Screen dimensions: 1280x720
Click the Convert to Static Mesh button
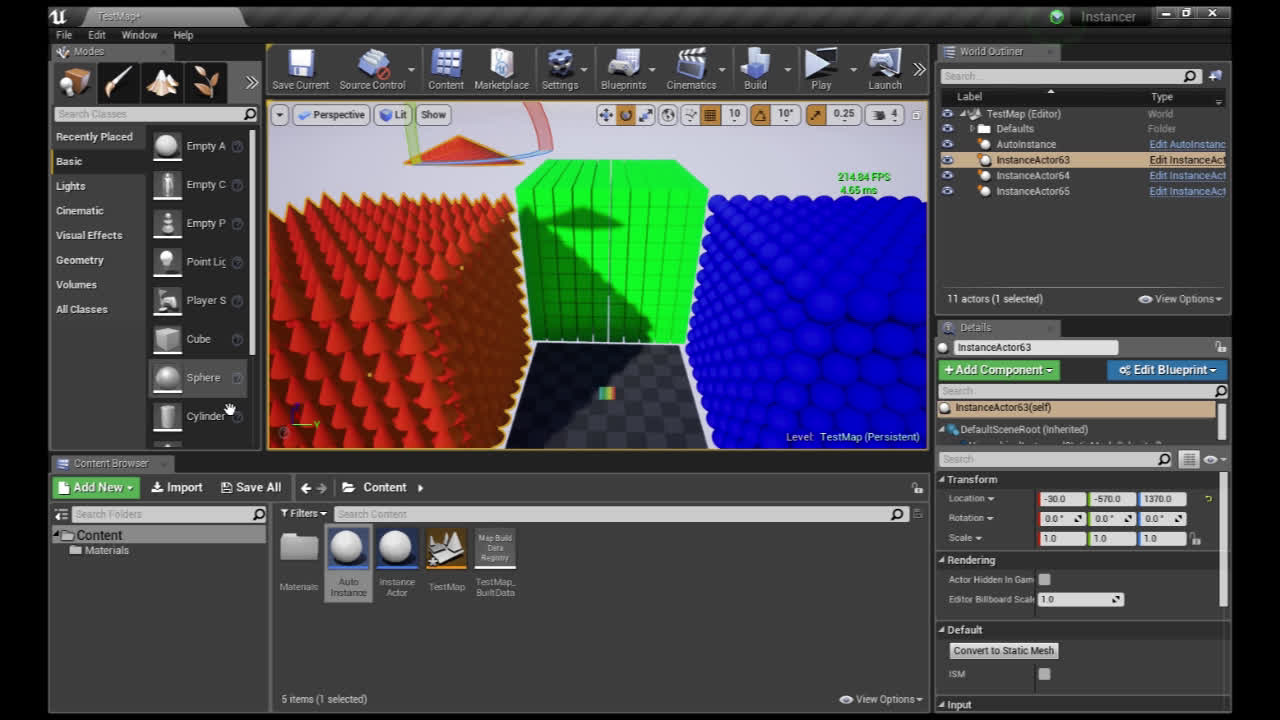[x=1003, y=651]
